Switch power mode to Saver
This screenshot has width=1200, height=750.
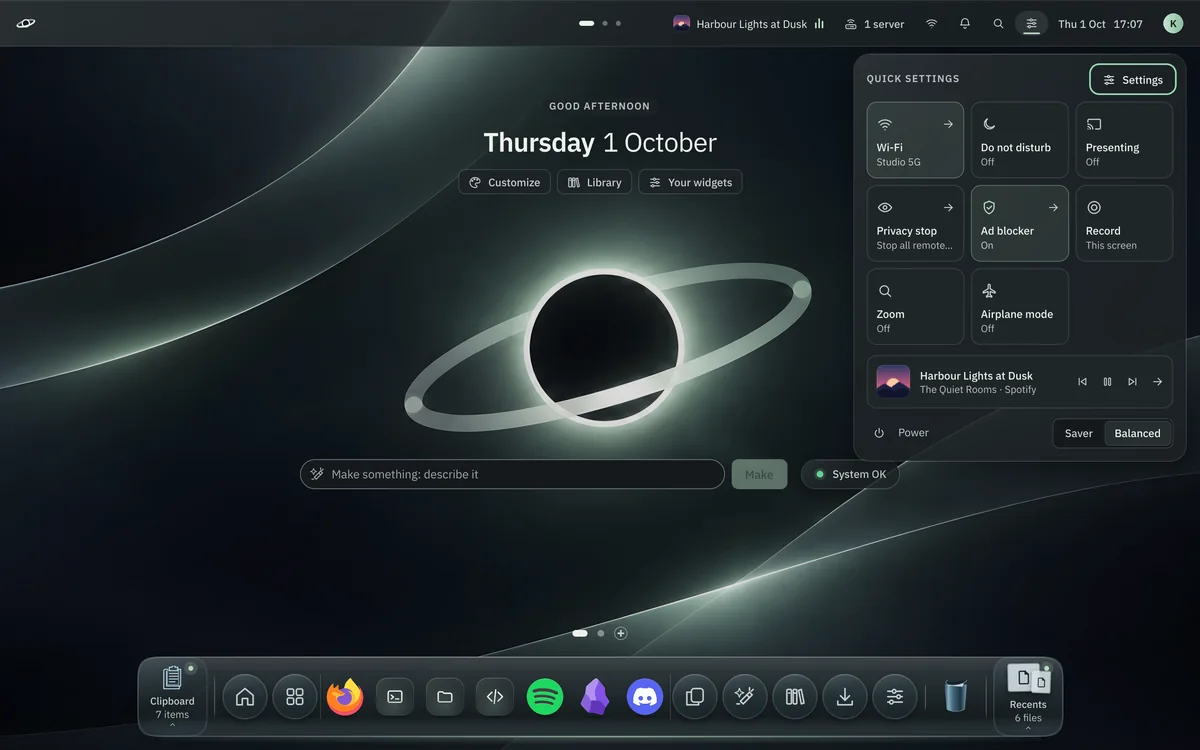(1079, 433)
